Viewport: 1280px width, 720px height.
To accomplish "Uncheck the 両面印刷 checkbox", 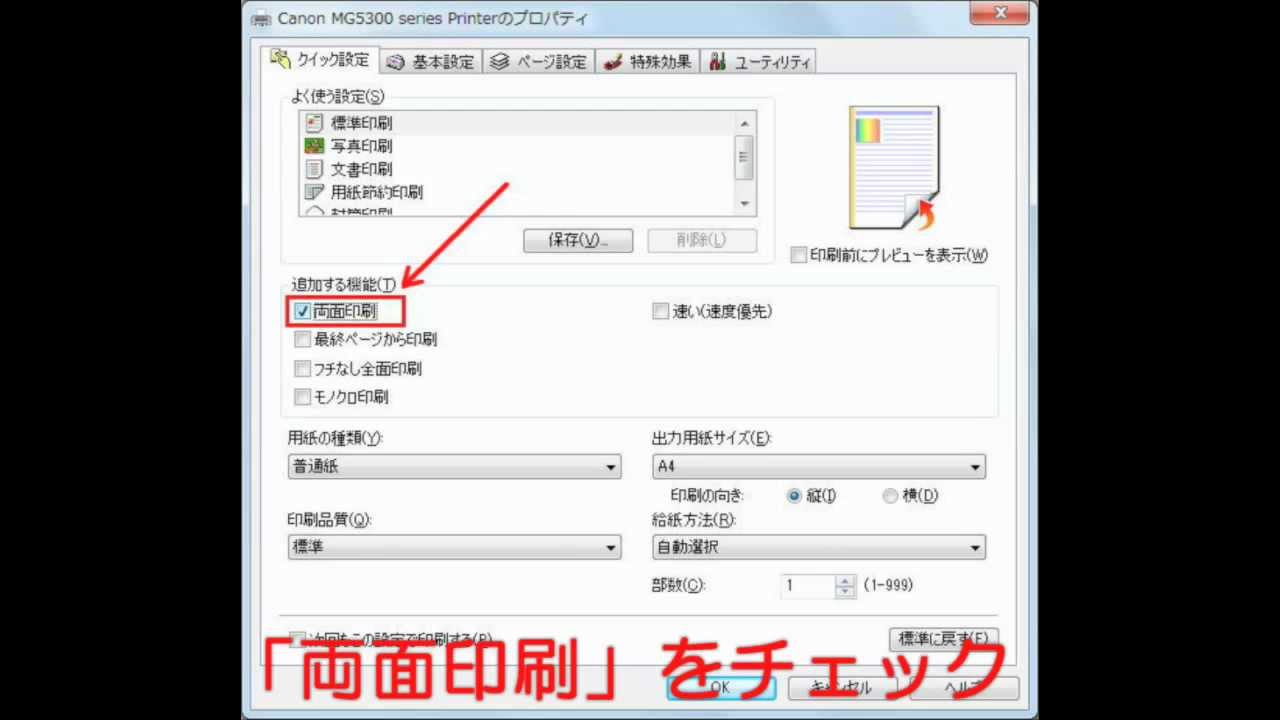I will (302, 311).
